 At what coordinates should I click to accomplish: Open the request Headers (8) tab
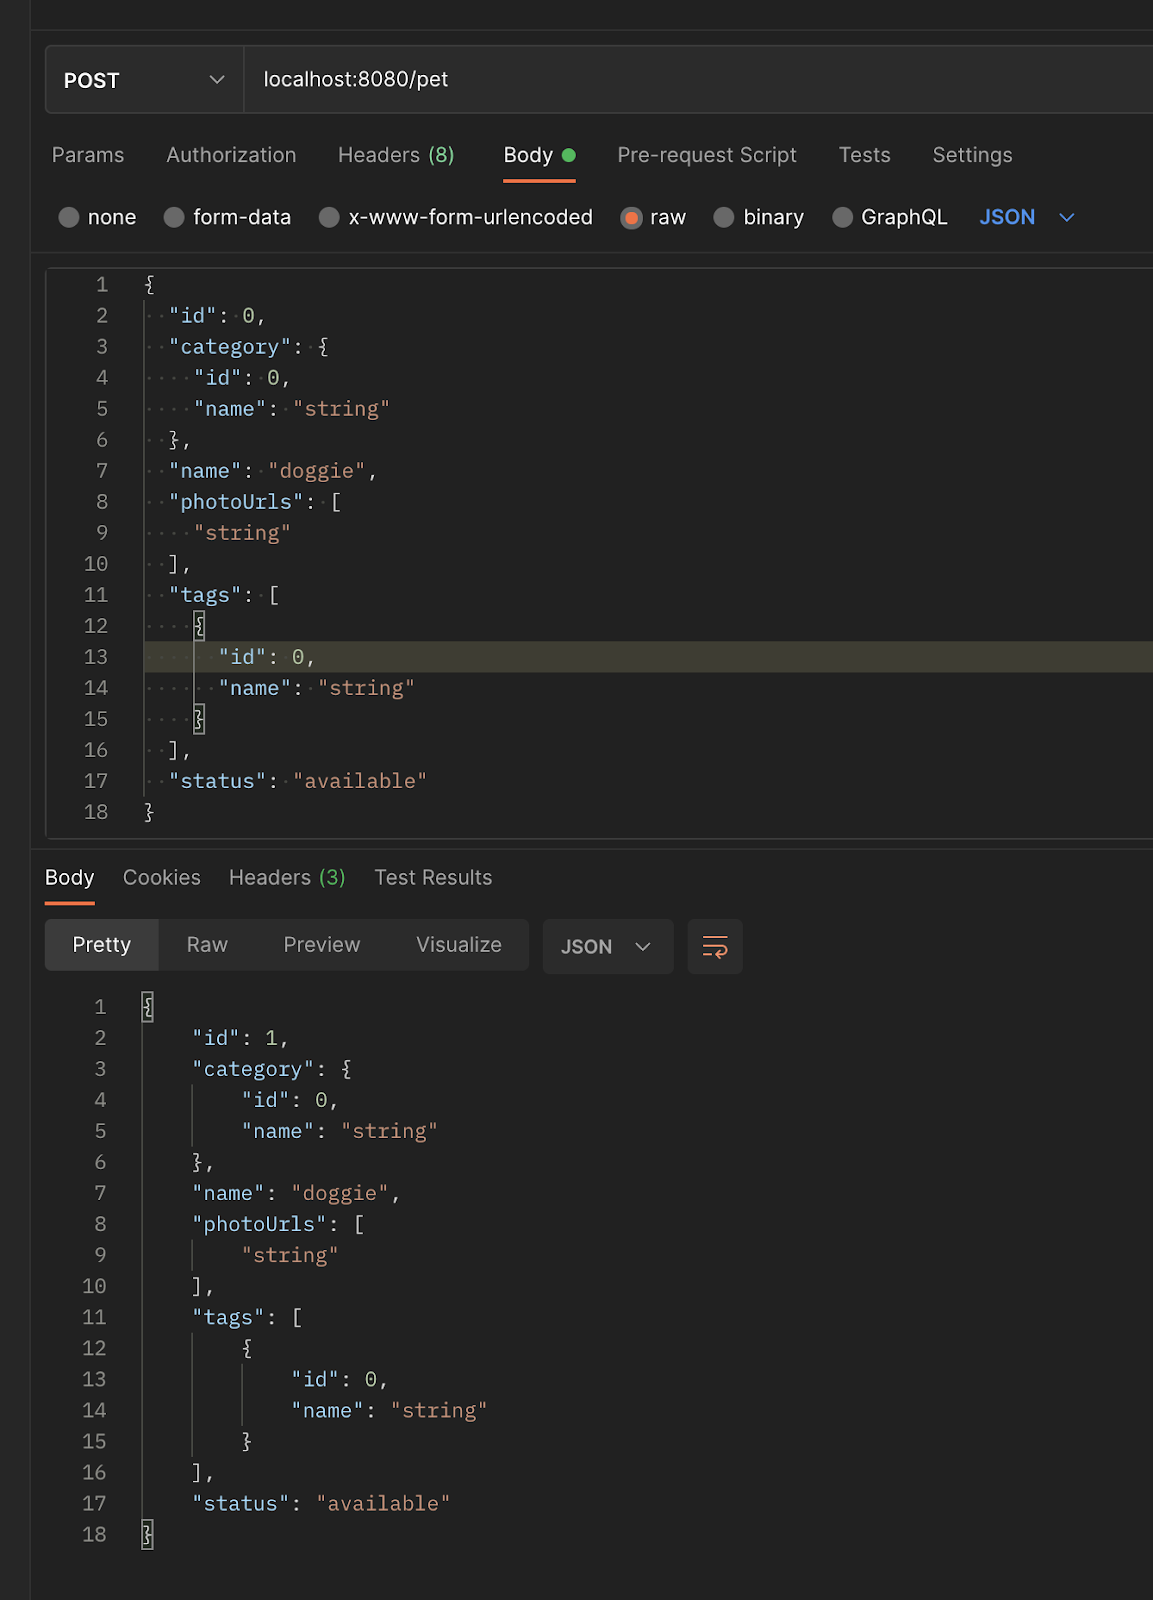[396, 155]
